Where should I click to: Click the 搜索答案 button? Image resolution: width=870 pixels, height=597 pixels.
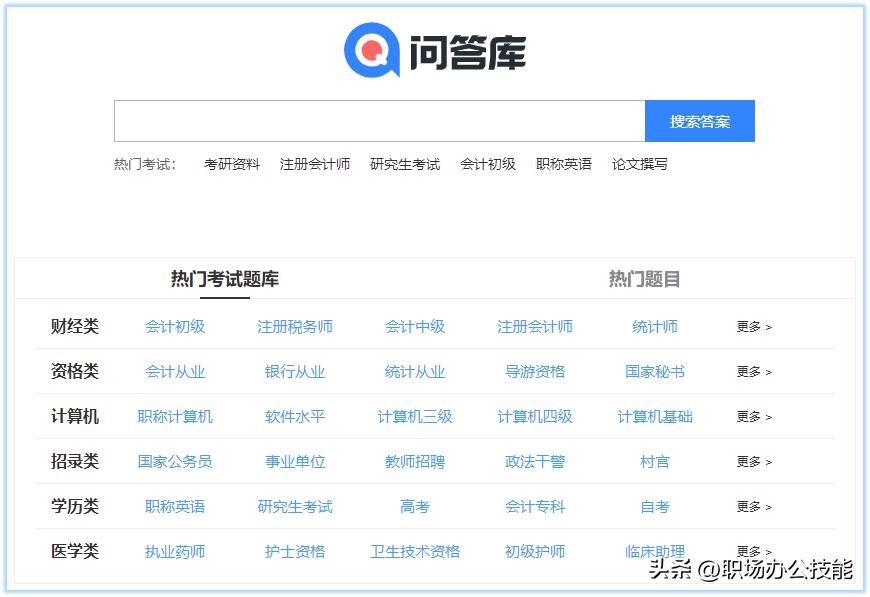700,120
